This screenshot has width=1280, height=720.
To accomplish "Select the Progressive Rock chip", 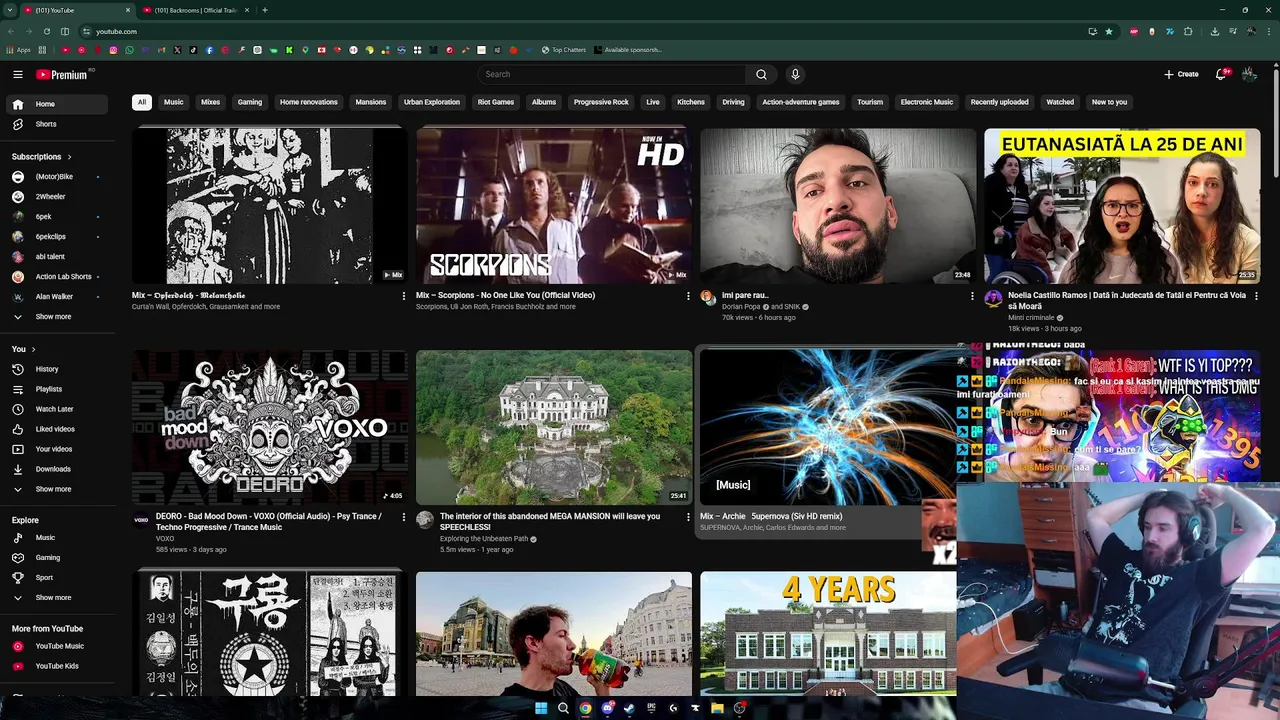I will click(x=601, y=102).
